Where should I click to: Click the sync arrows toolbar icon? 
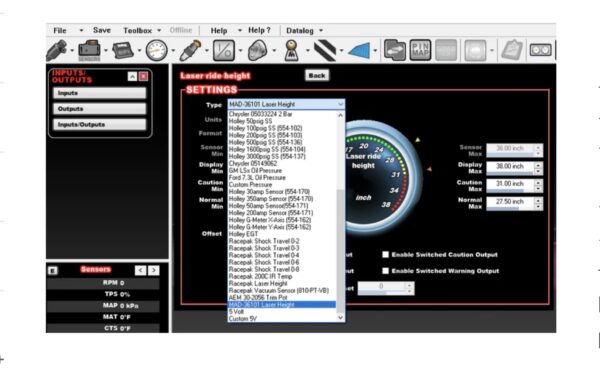click(395, 50)
